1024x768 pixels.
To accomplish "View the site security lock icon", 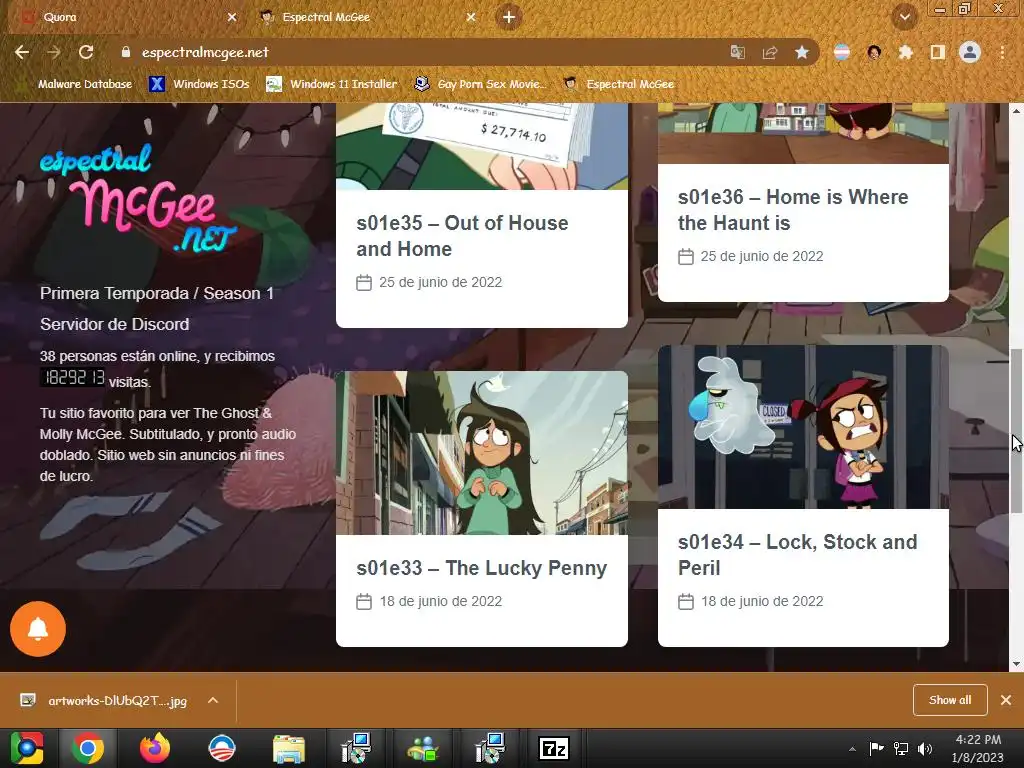I will 125,52.
